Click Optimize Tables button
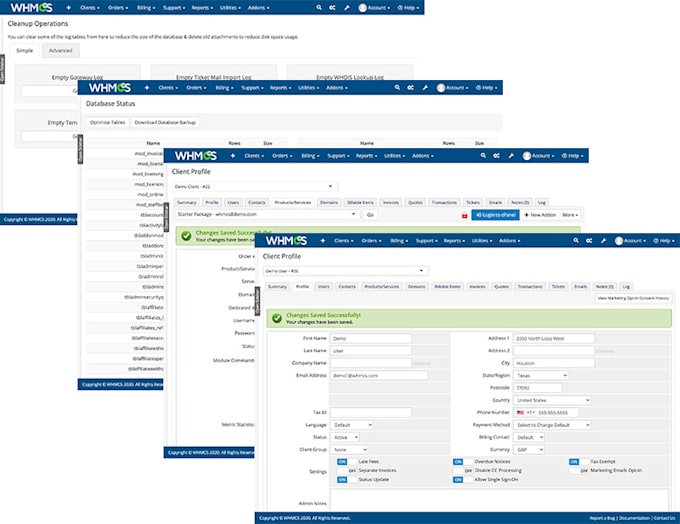The height and width of the screenshot is (524, 680). pos(108,123)
